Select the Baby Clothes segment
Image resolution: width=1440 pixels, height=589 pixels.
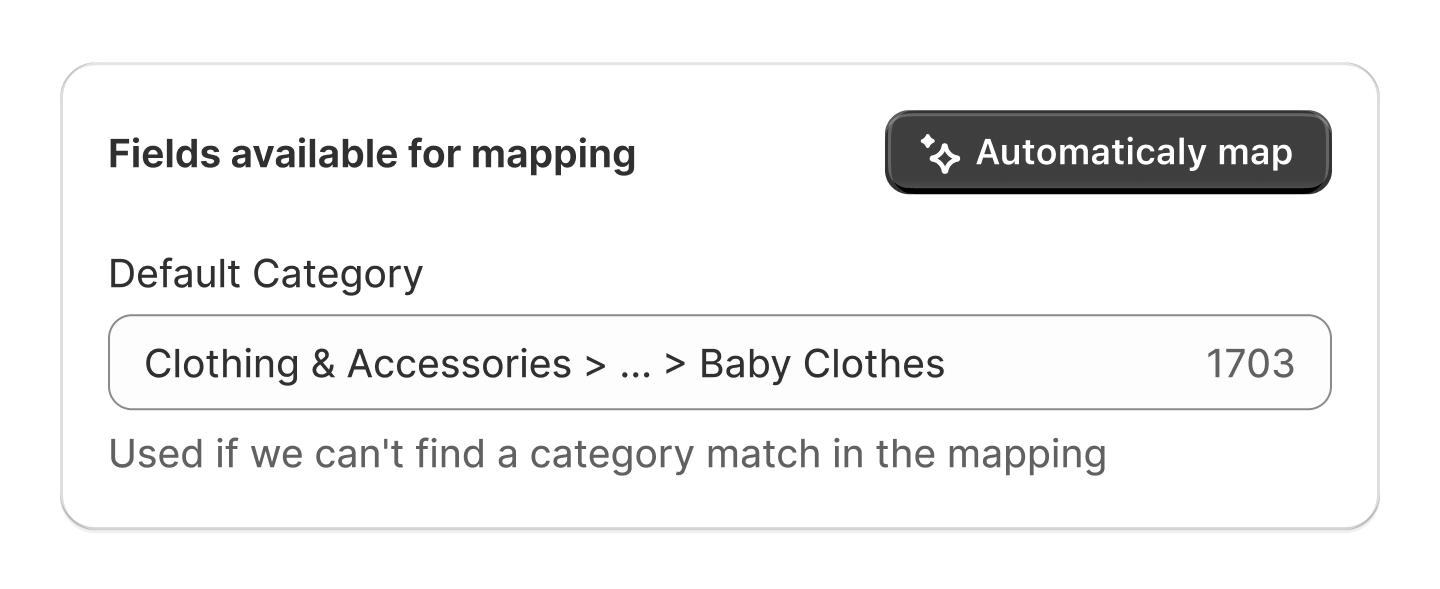coord(822,363)
